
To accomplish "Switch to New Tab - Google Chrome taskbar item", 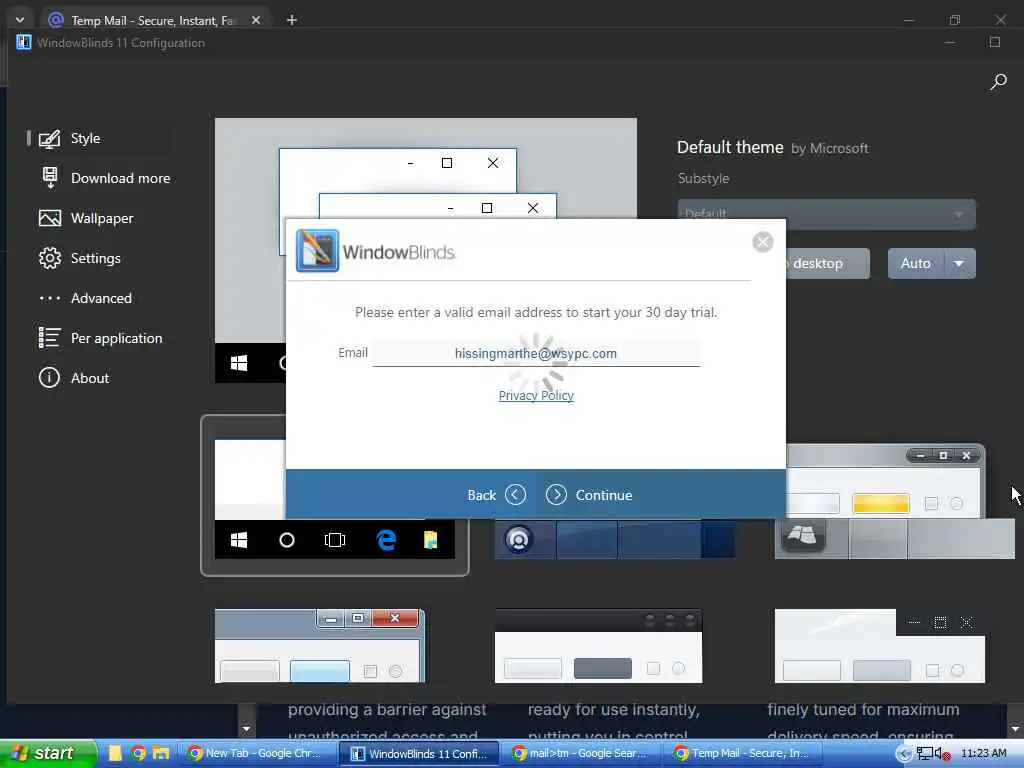I will 255,753.
